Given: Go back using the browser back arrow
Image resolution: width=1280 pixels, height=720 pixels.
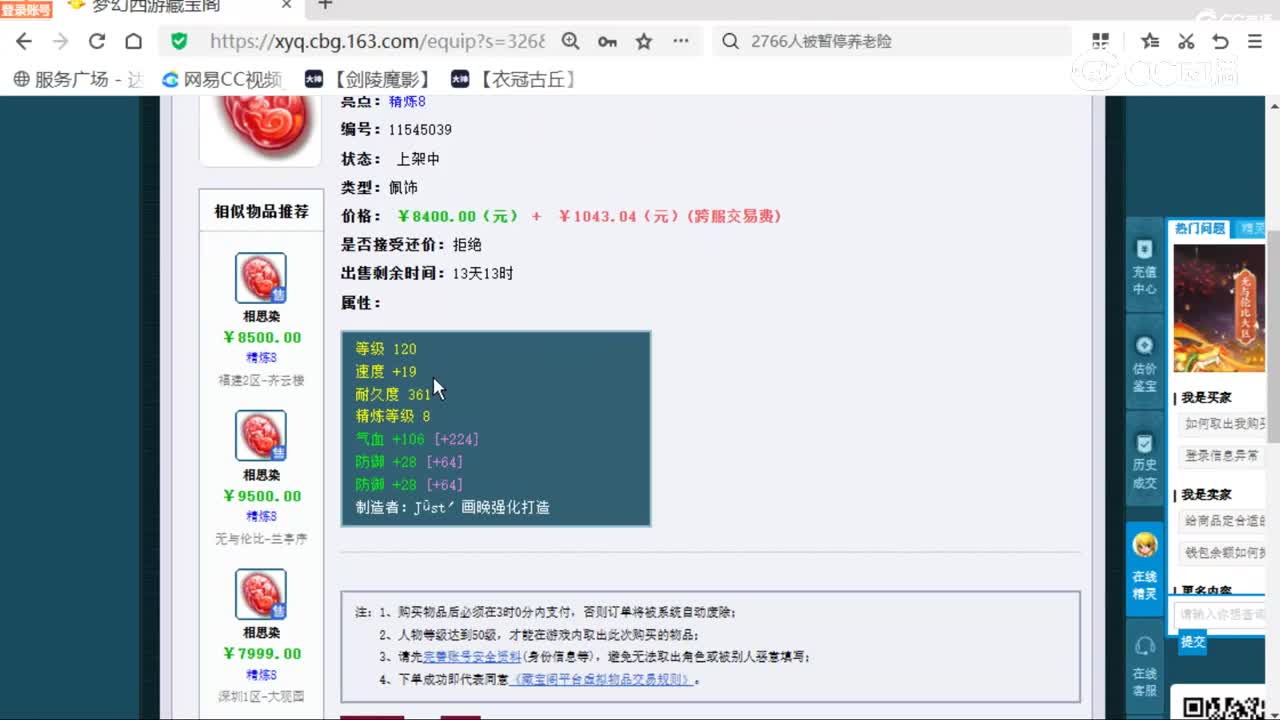Looking at the screenshot, I should click(24, 41).
